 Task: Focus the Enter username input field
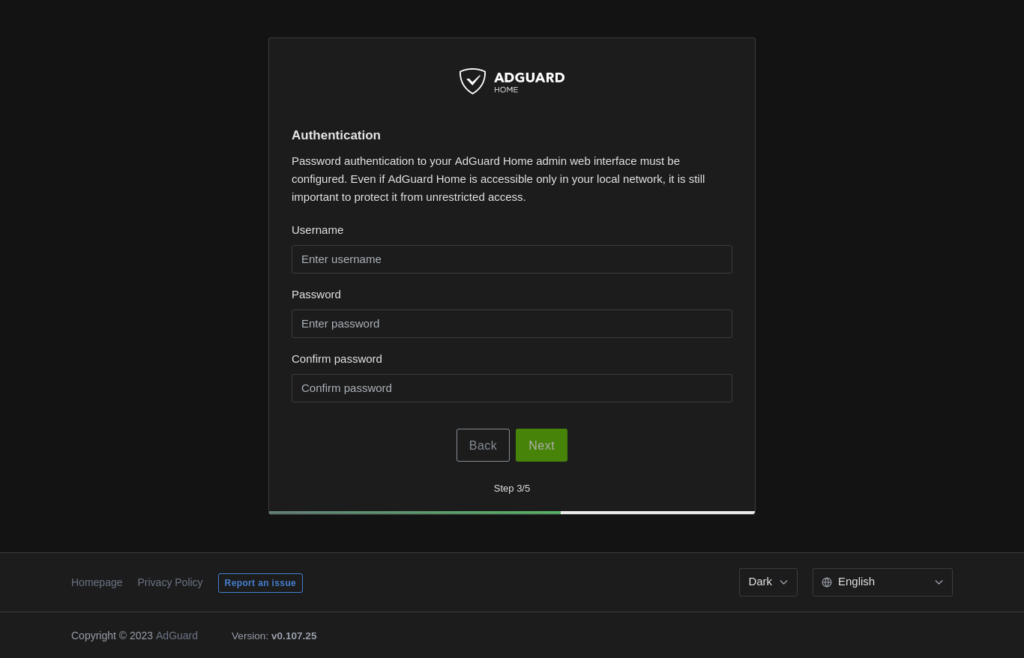(511, 259)
